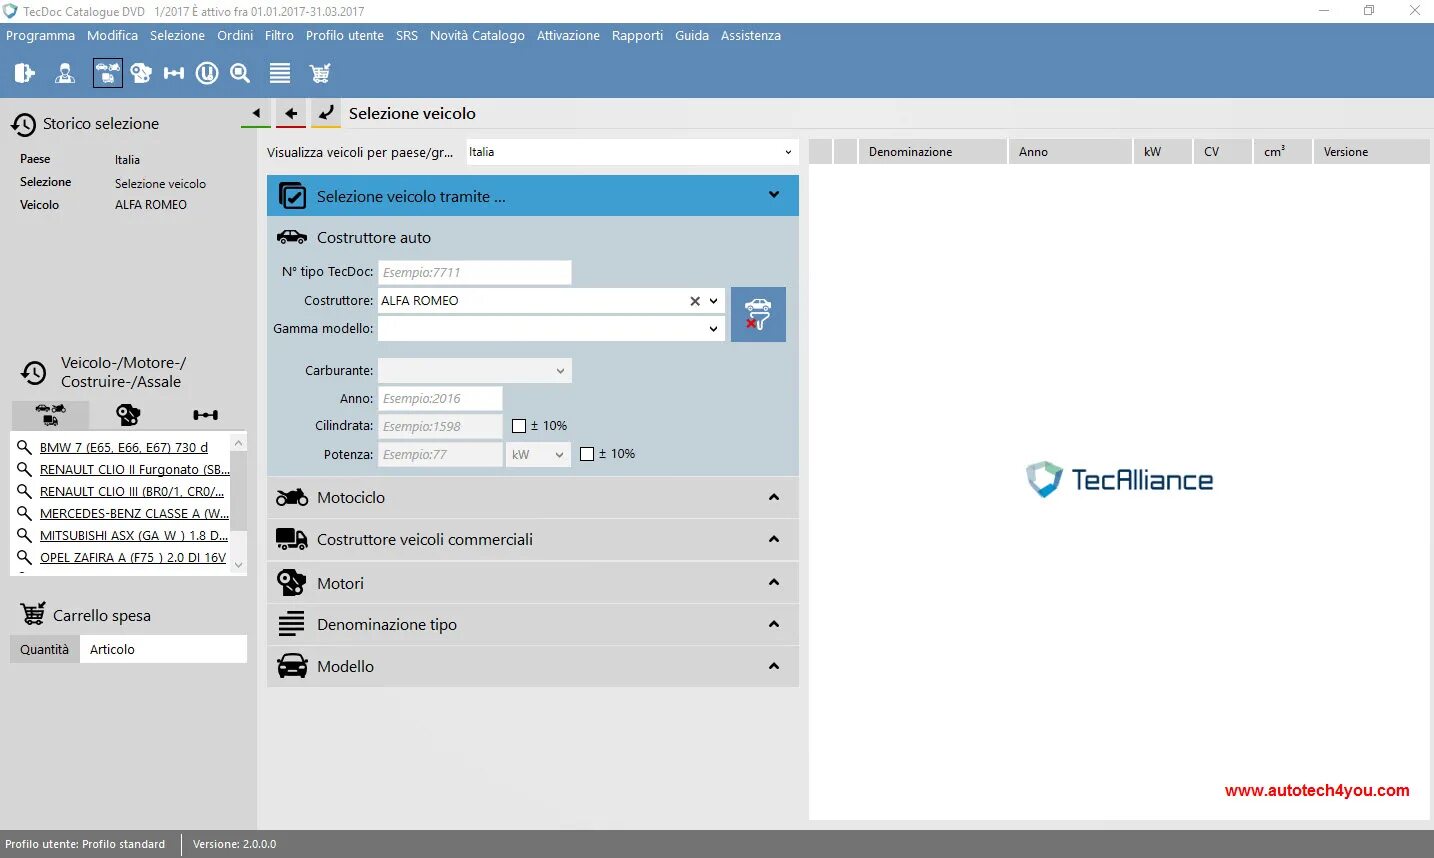Collapse sidebar with small black triangle

(x=256, y=113)
